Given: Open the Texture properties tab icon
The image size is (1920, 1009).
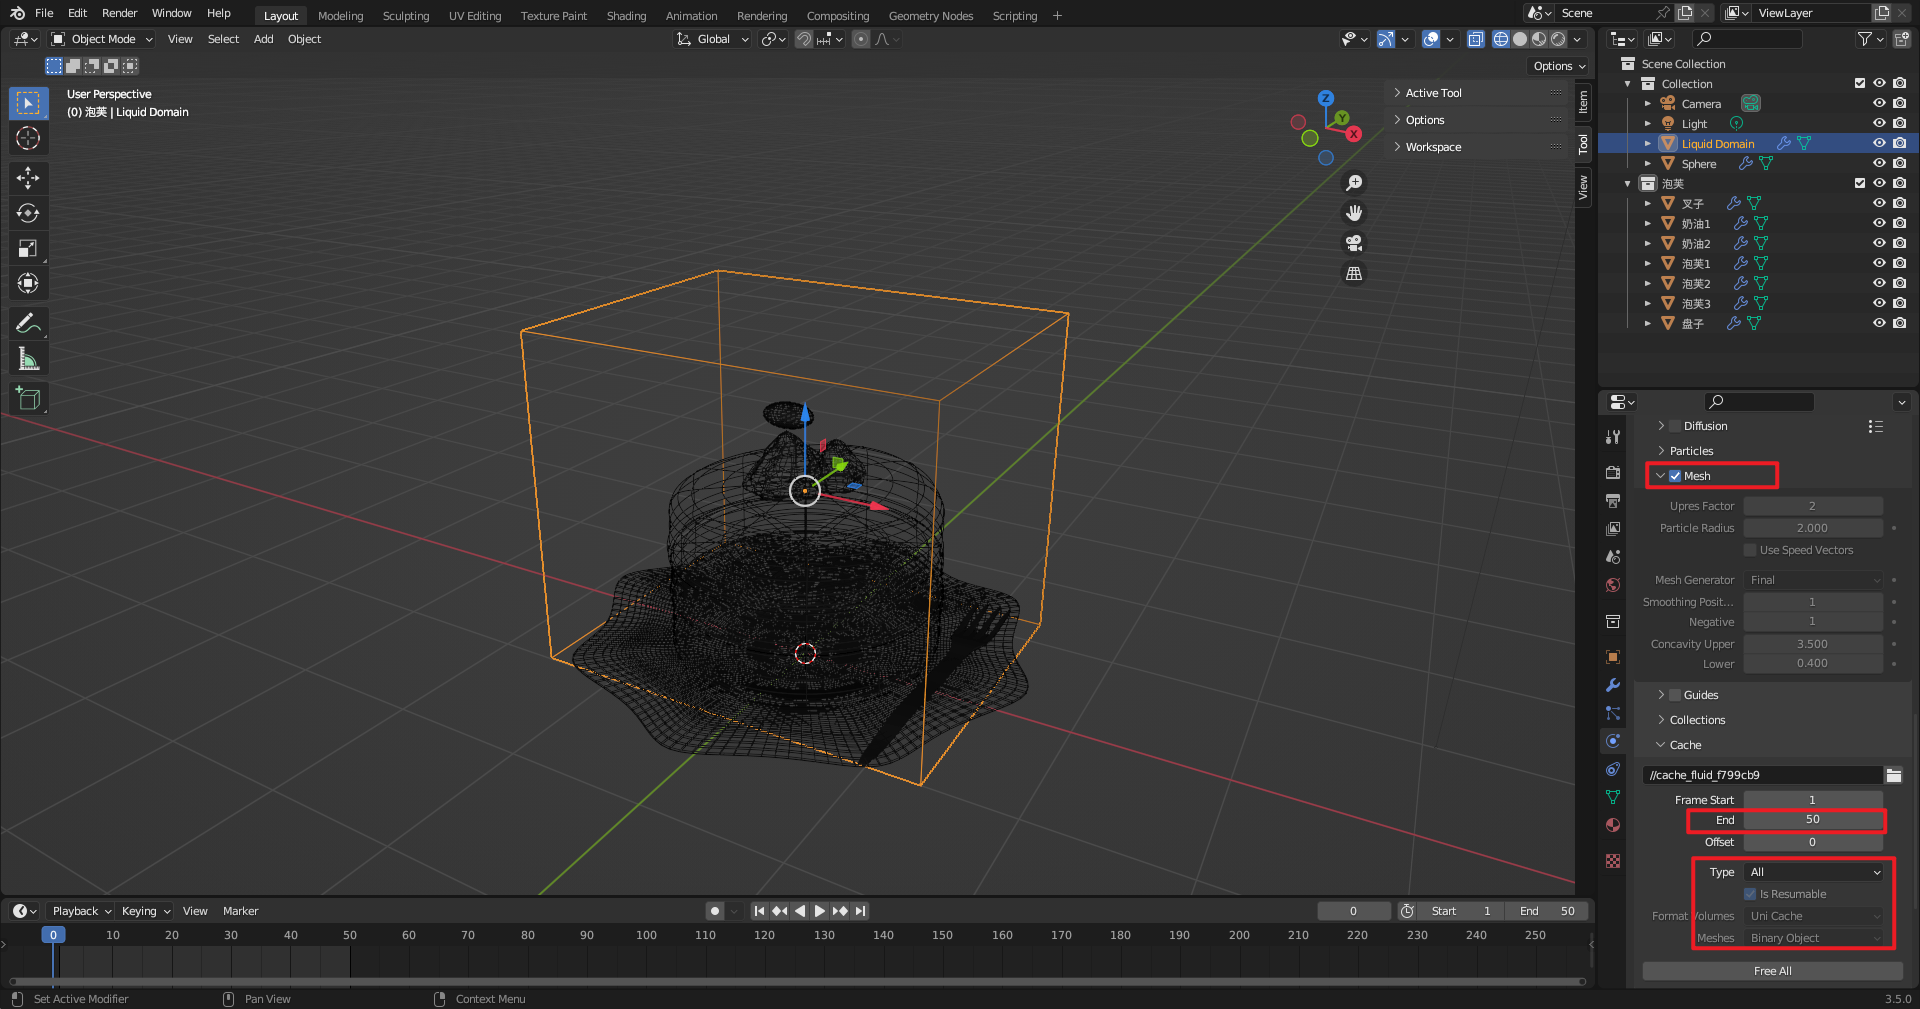Looking at the screenshot, I should pos(1613,861).
